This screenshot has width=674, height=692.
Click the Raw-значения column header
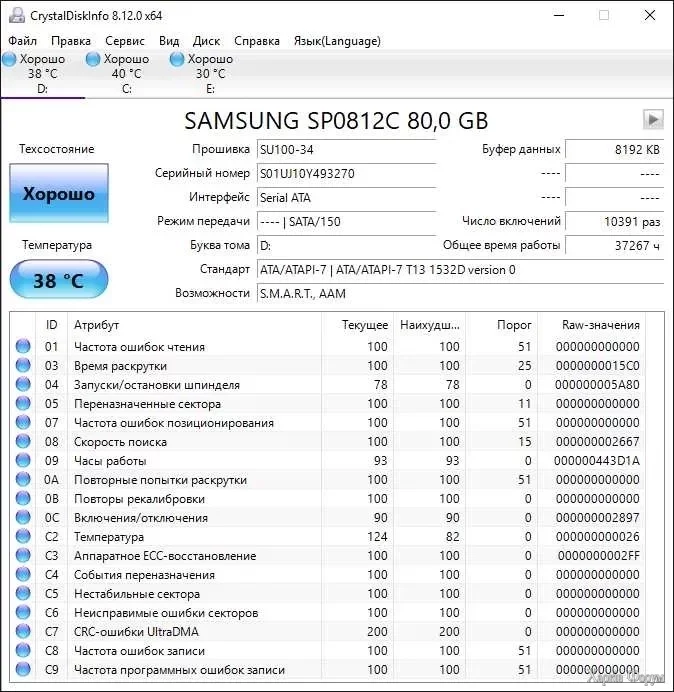(x=591, y=325)
